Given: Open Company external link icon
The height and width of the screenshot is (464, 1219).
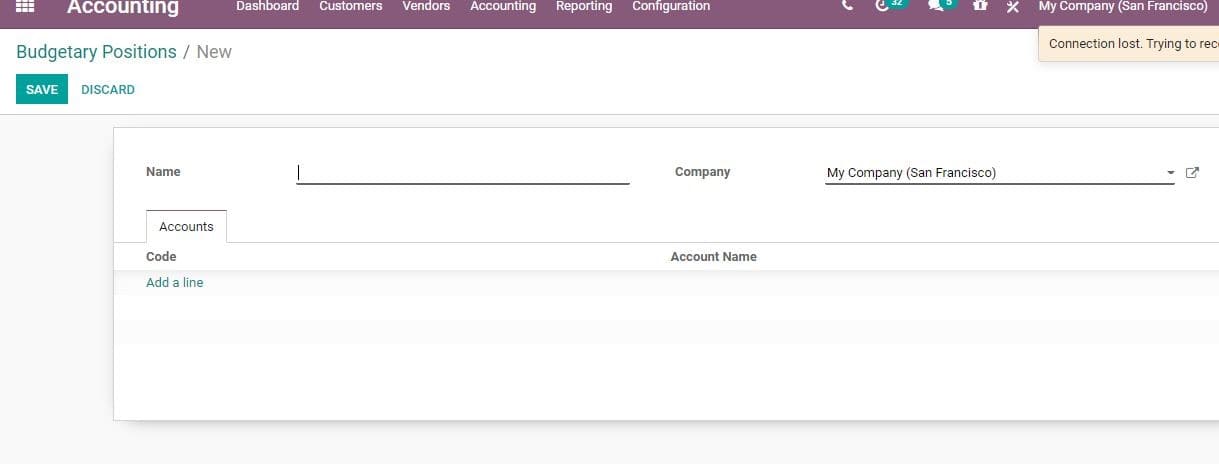Looking at the screenshot, I should click(1191, 173).
